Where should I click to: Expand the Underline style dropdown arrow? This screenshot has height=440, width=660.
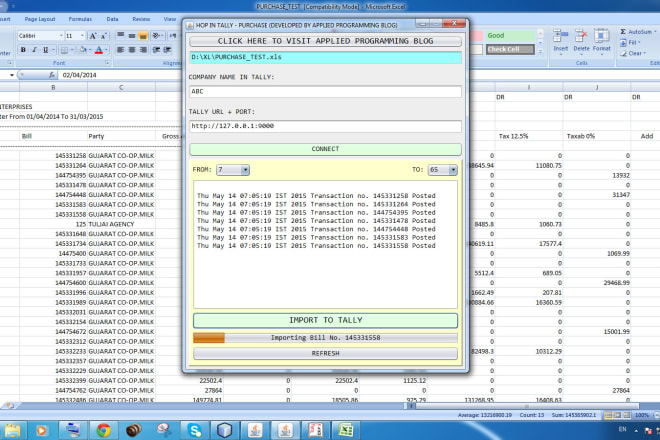pyautogui.click(x=53, y=50)
